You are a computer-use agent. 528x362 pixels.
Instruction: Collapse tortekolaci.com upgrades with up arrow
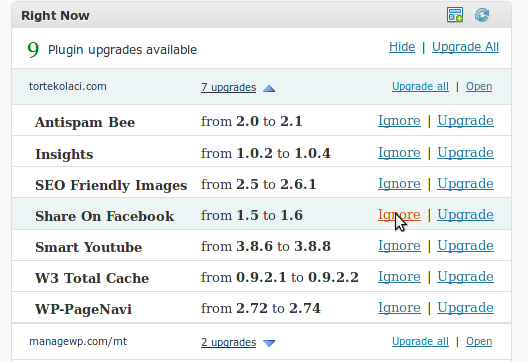(269, 89)
